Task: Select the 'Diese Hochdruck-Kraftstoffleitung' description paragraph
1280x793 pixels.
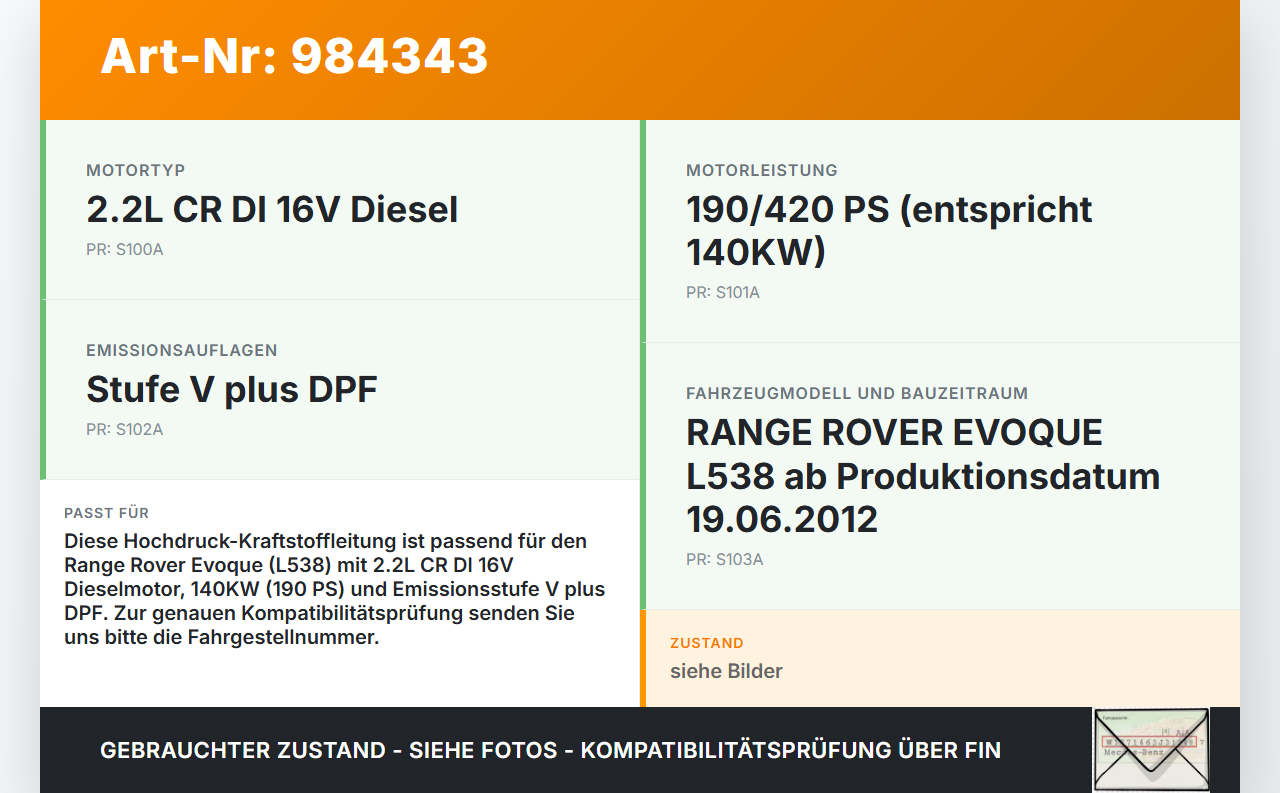Action: click(335, 590)
